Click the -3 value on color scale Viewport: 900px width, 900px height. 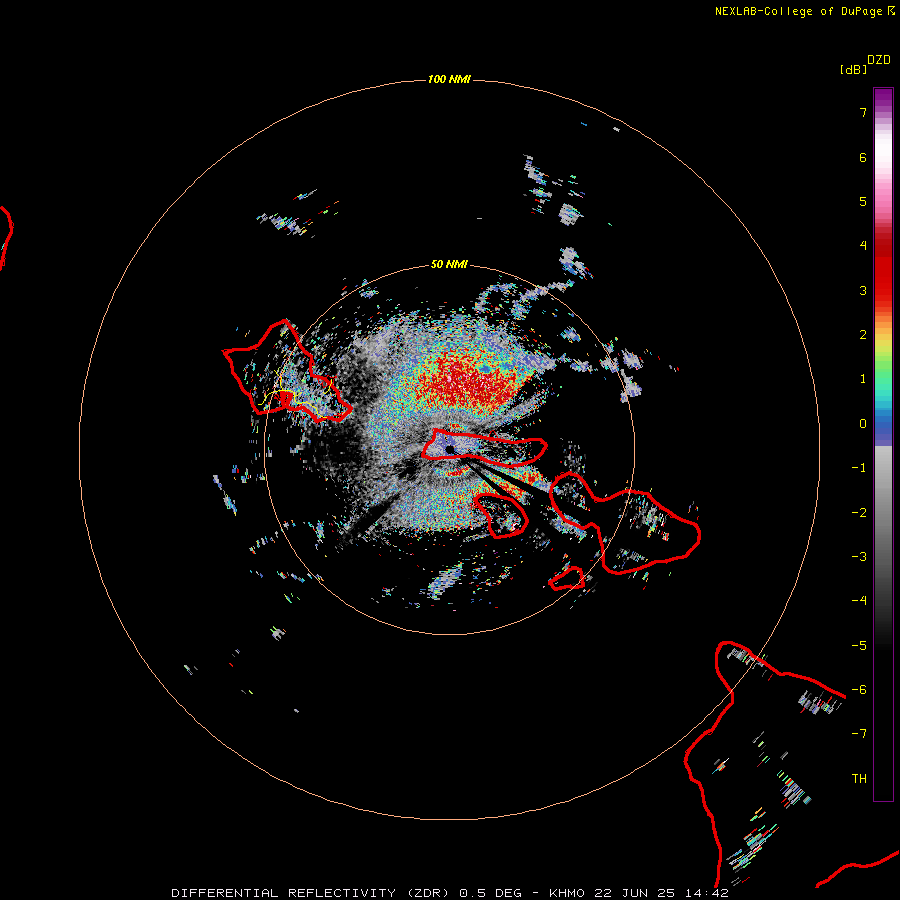click(x=859, y=557)
